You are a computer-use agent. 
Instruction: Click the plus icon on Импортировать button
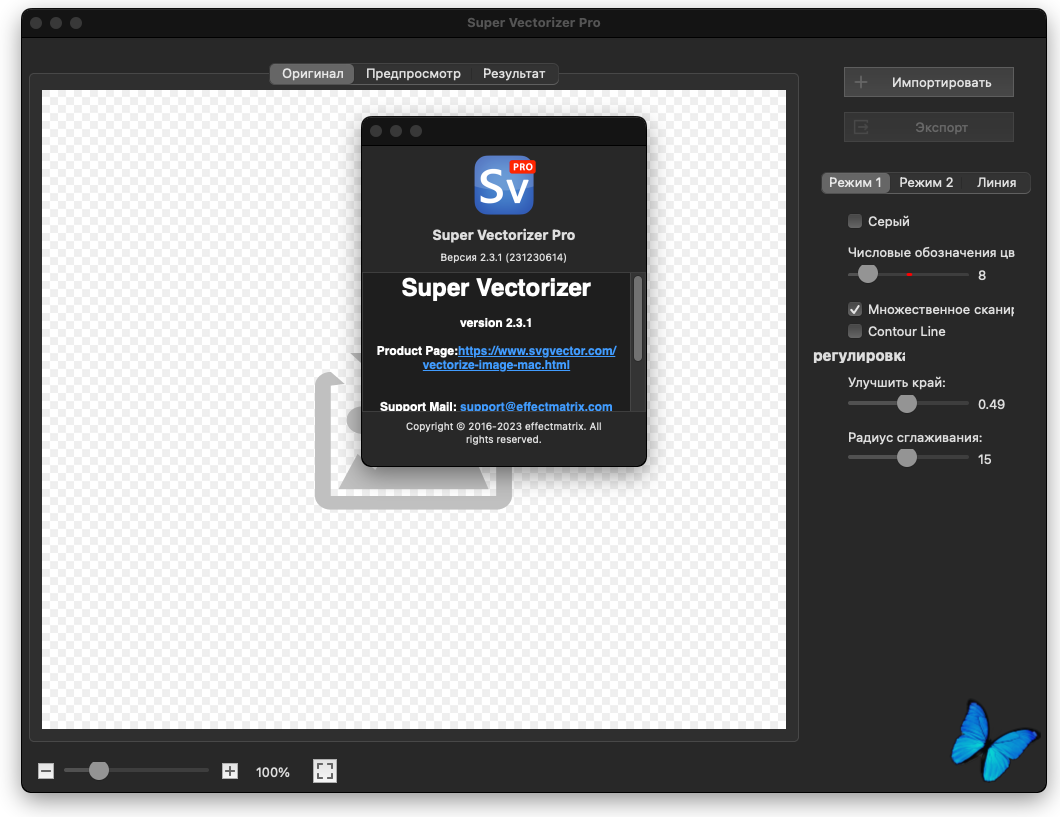(x=861, y=82)
